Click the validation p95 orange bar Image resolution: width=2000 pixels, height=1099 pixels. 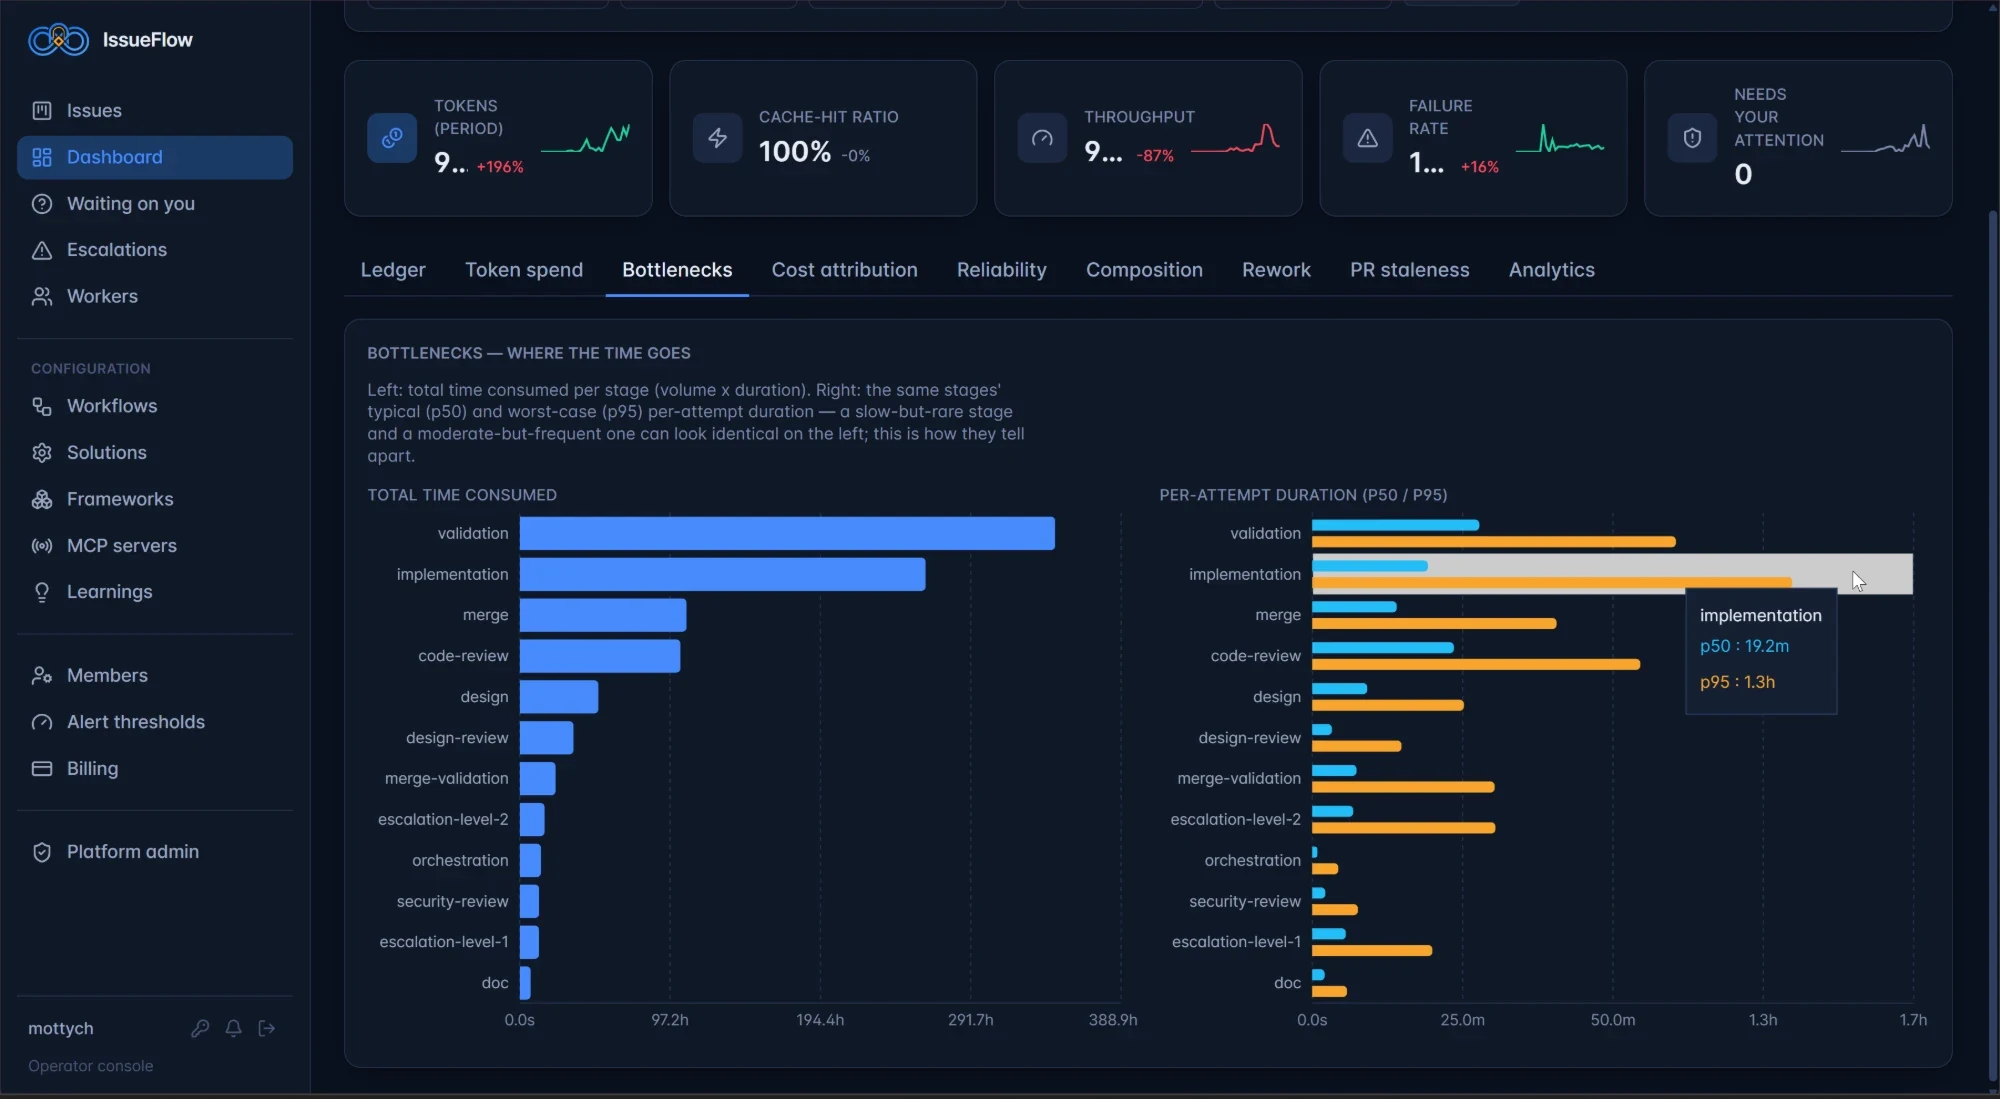[x=1494, y=542]
